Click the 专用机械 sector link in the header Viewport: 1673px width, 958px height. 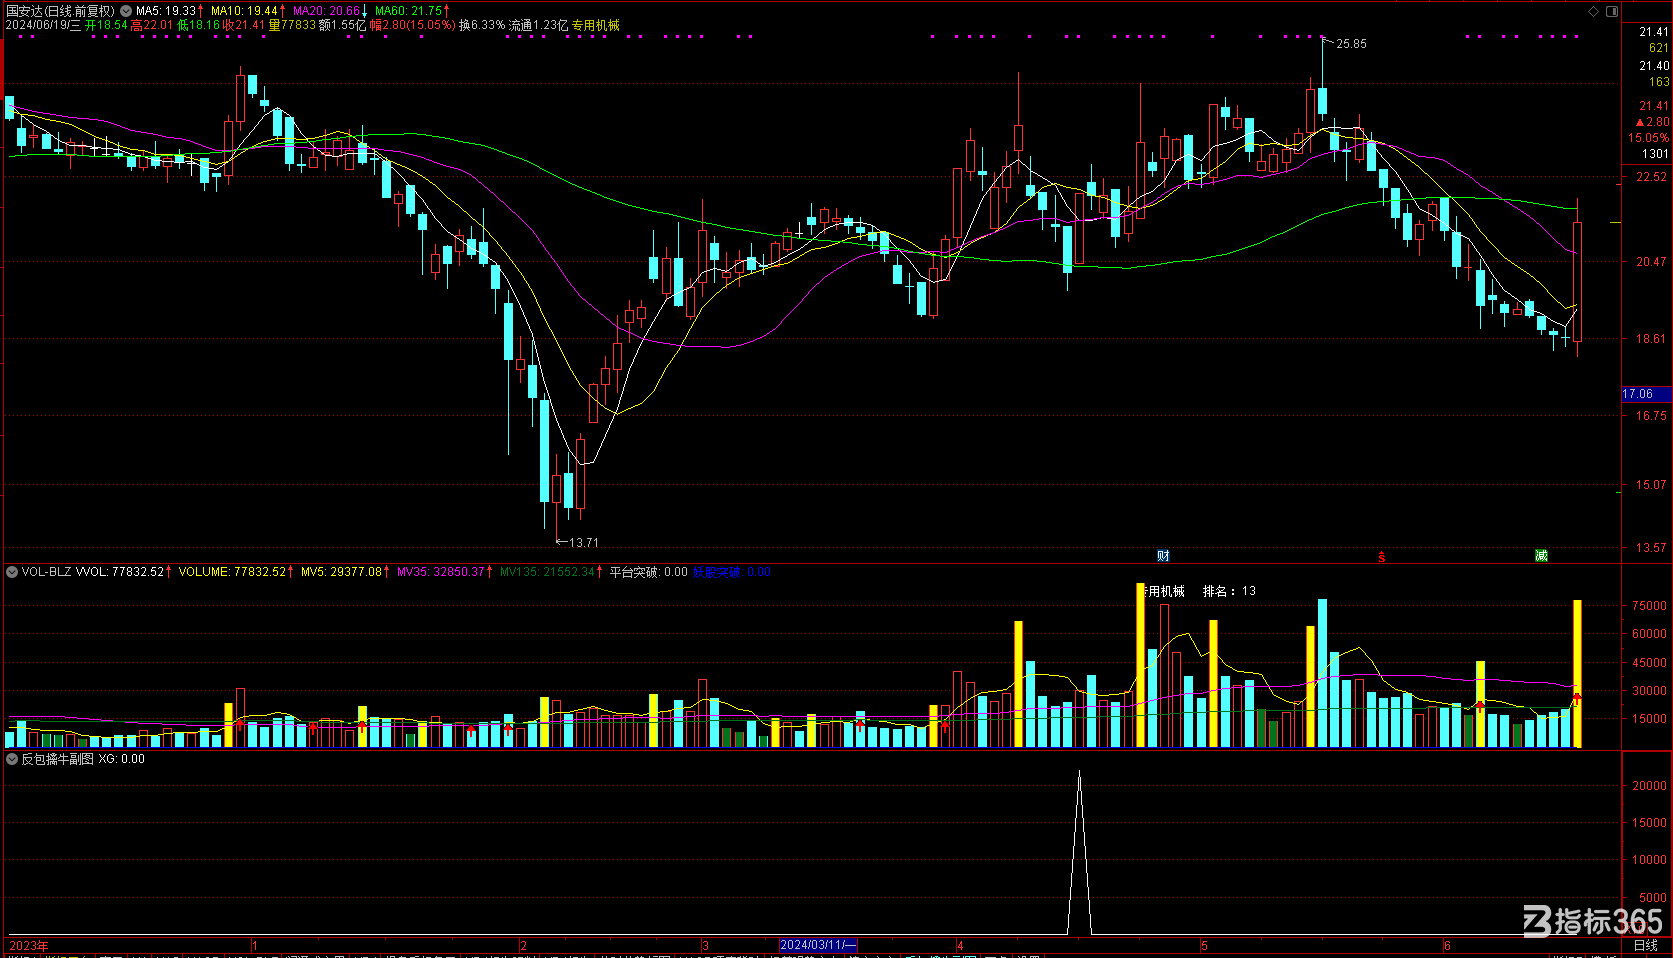[x=596, y=25]
